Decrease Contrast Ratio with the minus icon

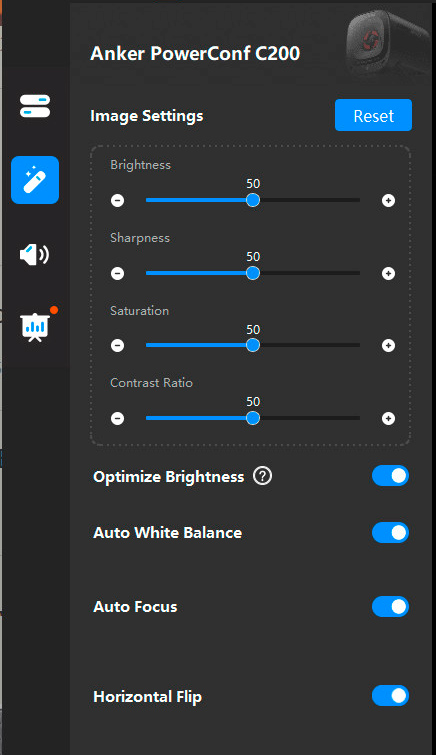(x=118, y=418)
